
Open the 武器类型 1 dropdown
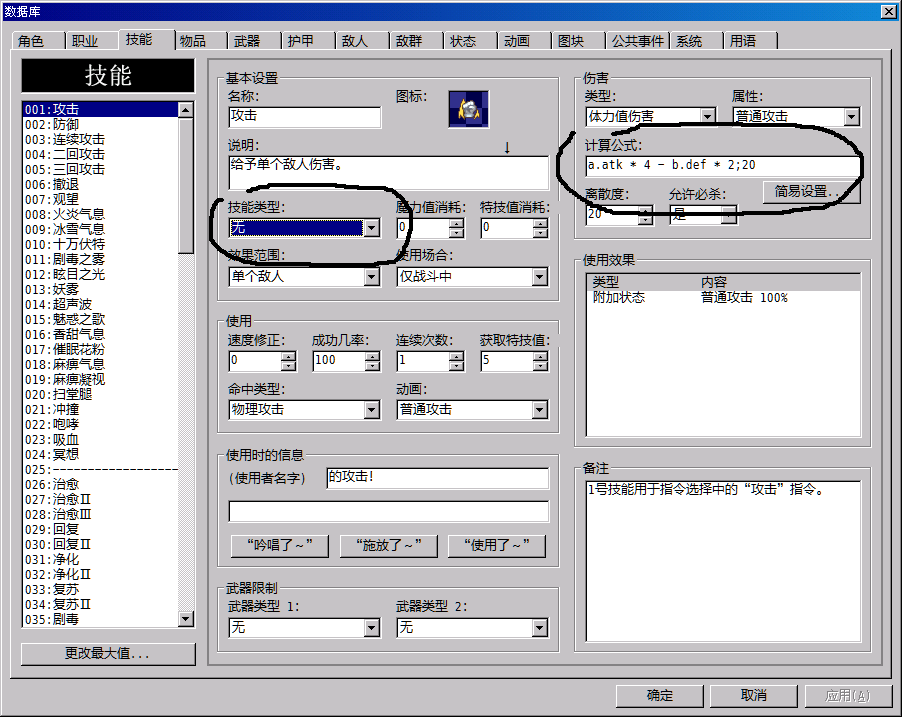coord(372,628)
